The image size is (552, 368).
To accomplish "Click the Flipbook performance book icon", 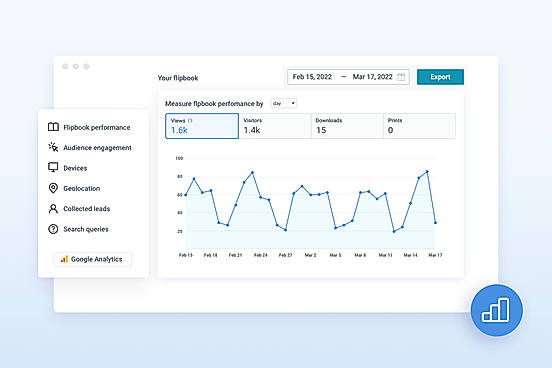I will click(53, 127).
